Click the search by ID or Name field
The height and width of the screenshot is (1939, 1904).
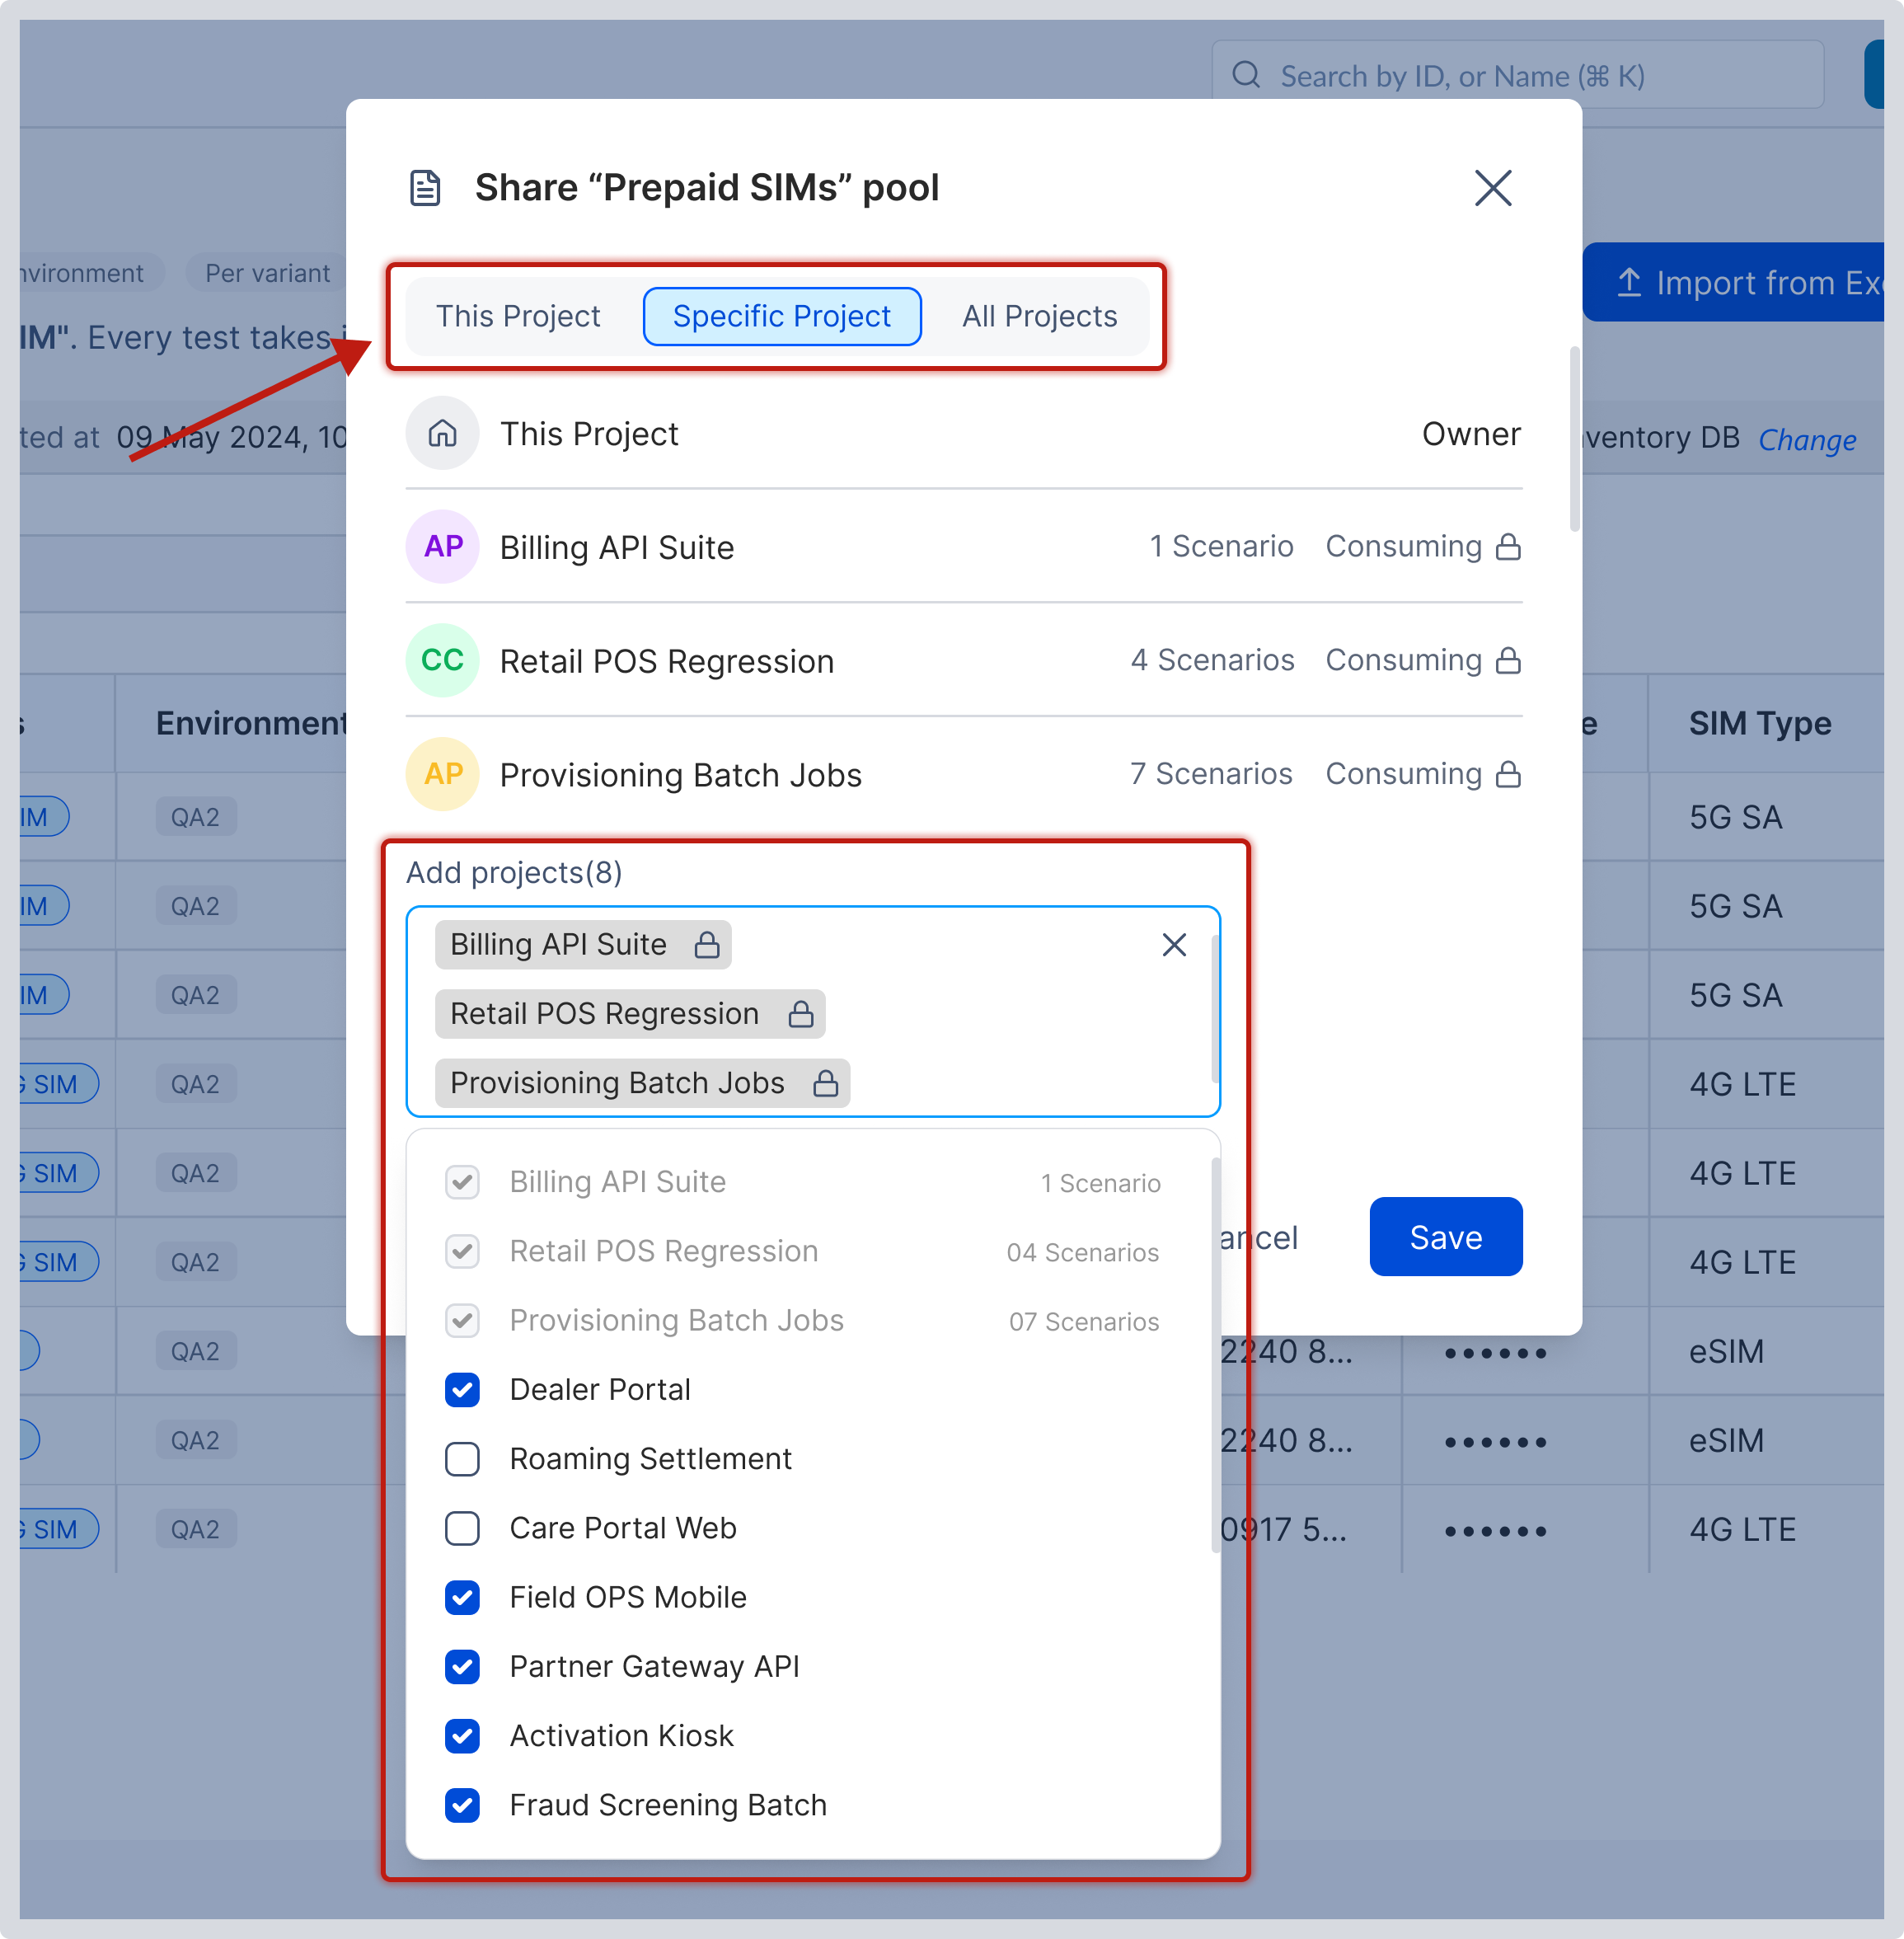pyautogui.click(x=1518, y=75)
